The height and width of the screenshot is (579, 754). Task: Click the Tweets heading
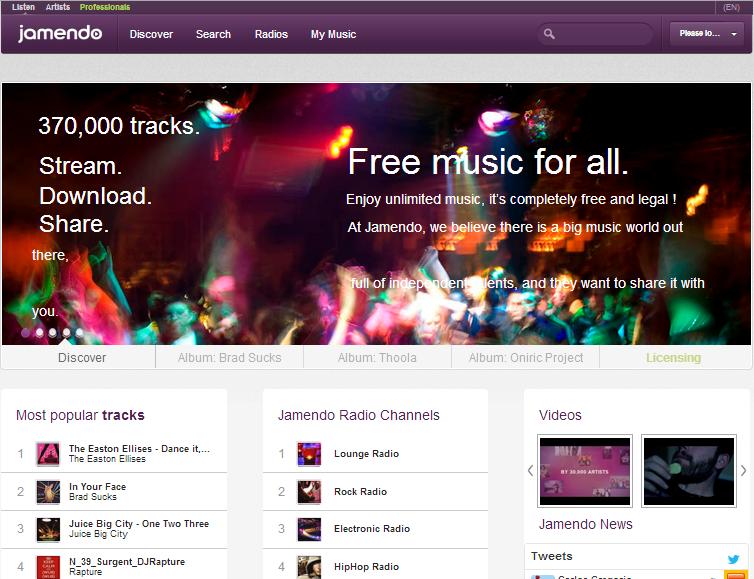[x=552, y=556]
